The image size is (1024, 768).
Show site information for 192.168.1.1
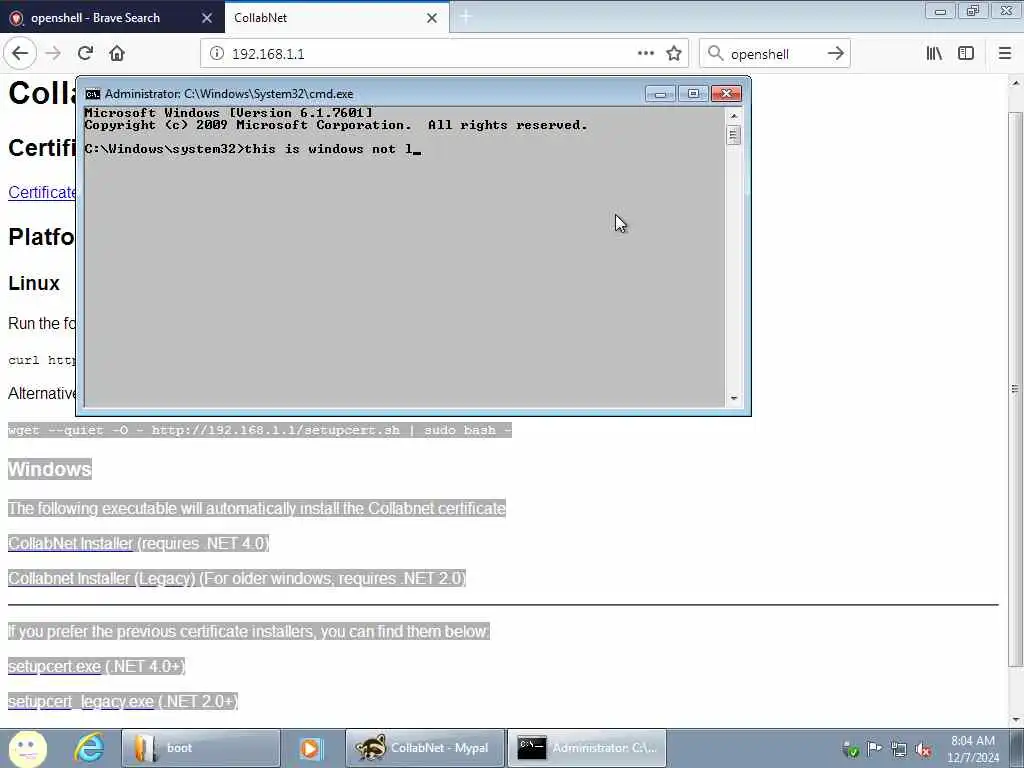(216, 54)
